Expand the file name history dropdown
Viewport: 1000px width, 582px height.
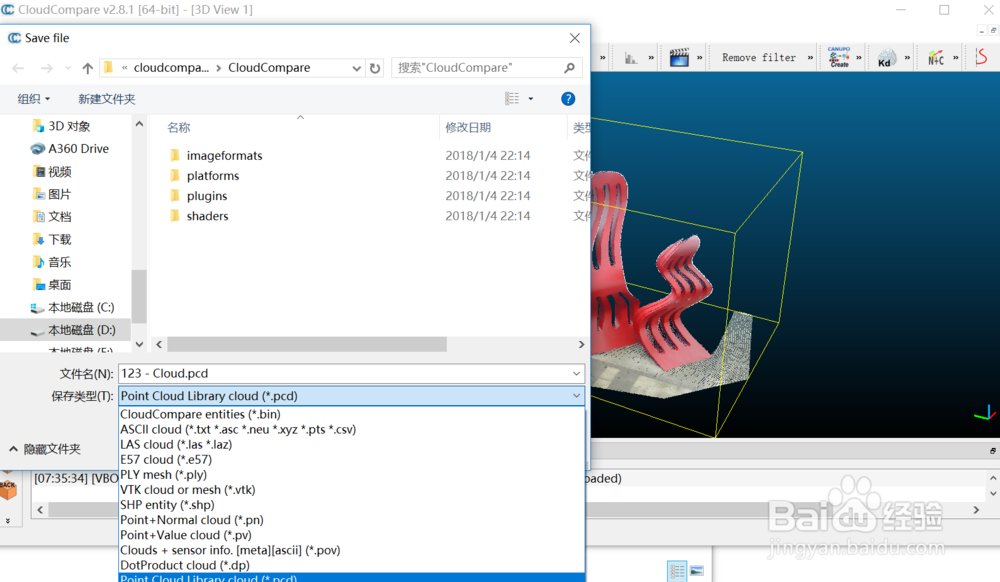(x=576, y=374)
